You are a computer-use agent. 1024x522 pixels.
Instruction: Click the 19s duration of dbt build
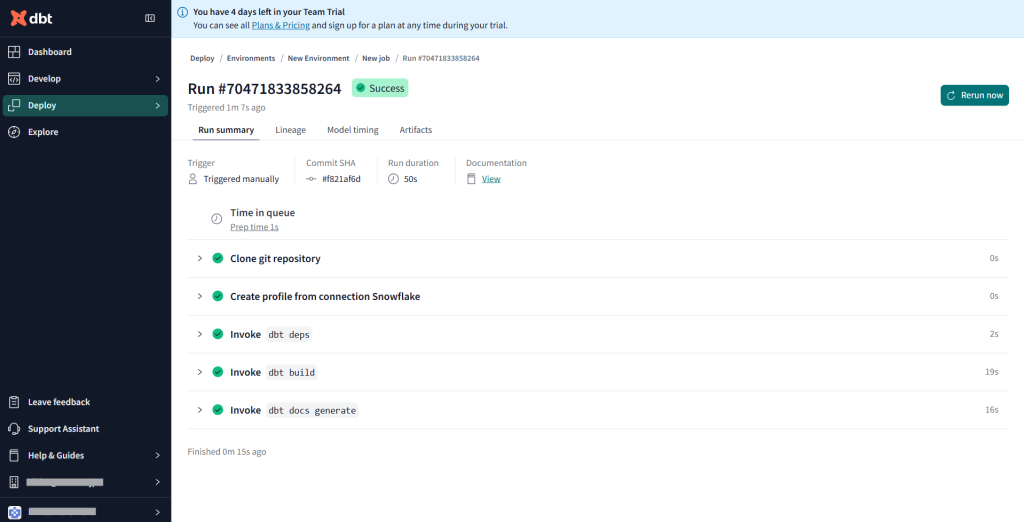click(x=992, y=372)
